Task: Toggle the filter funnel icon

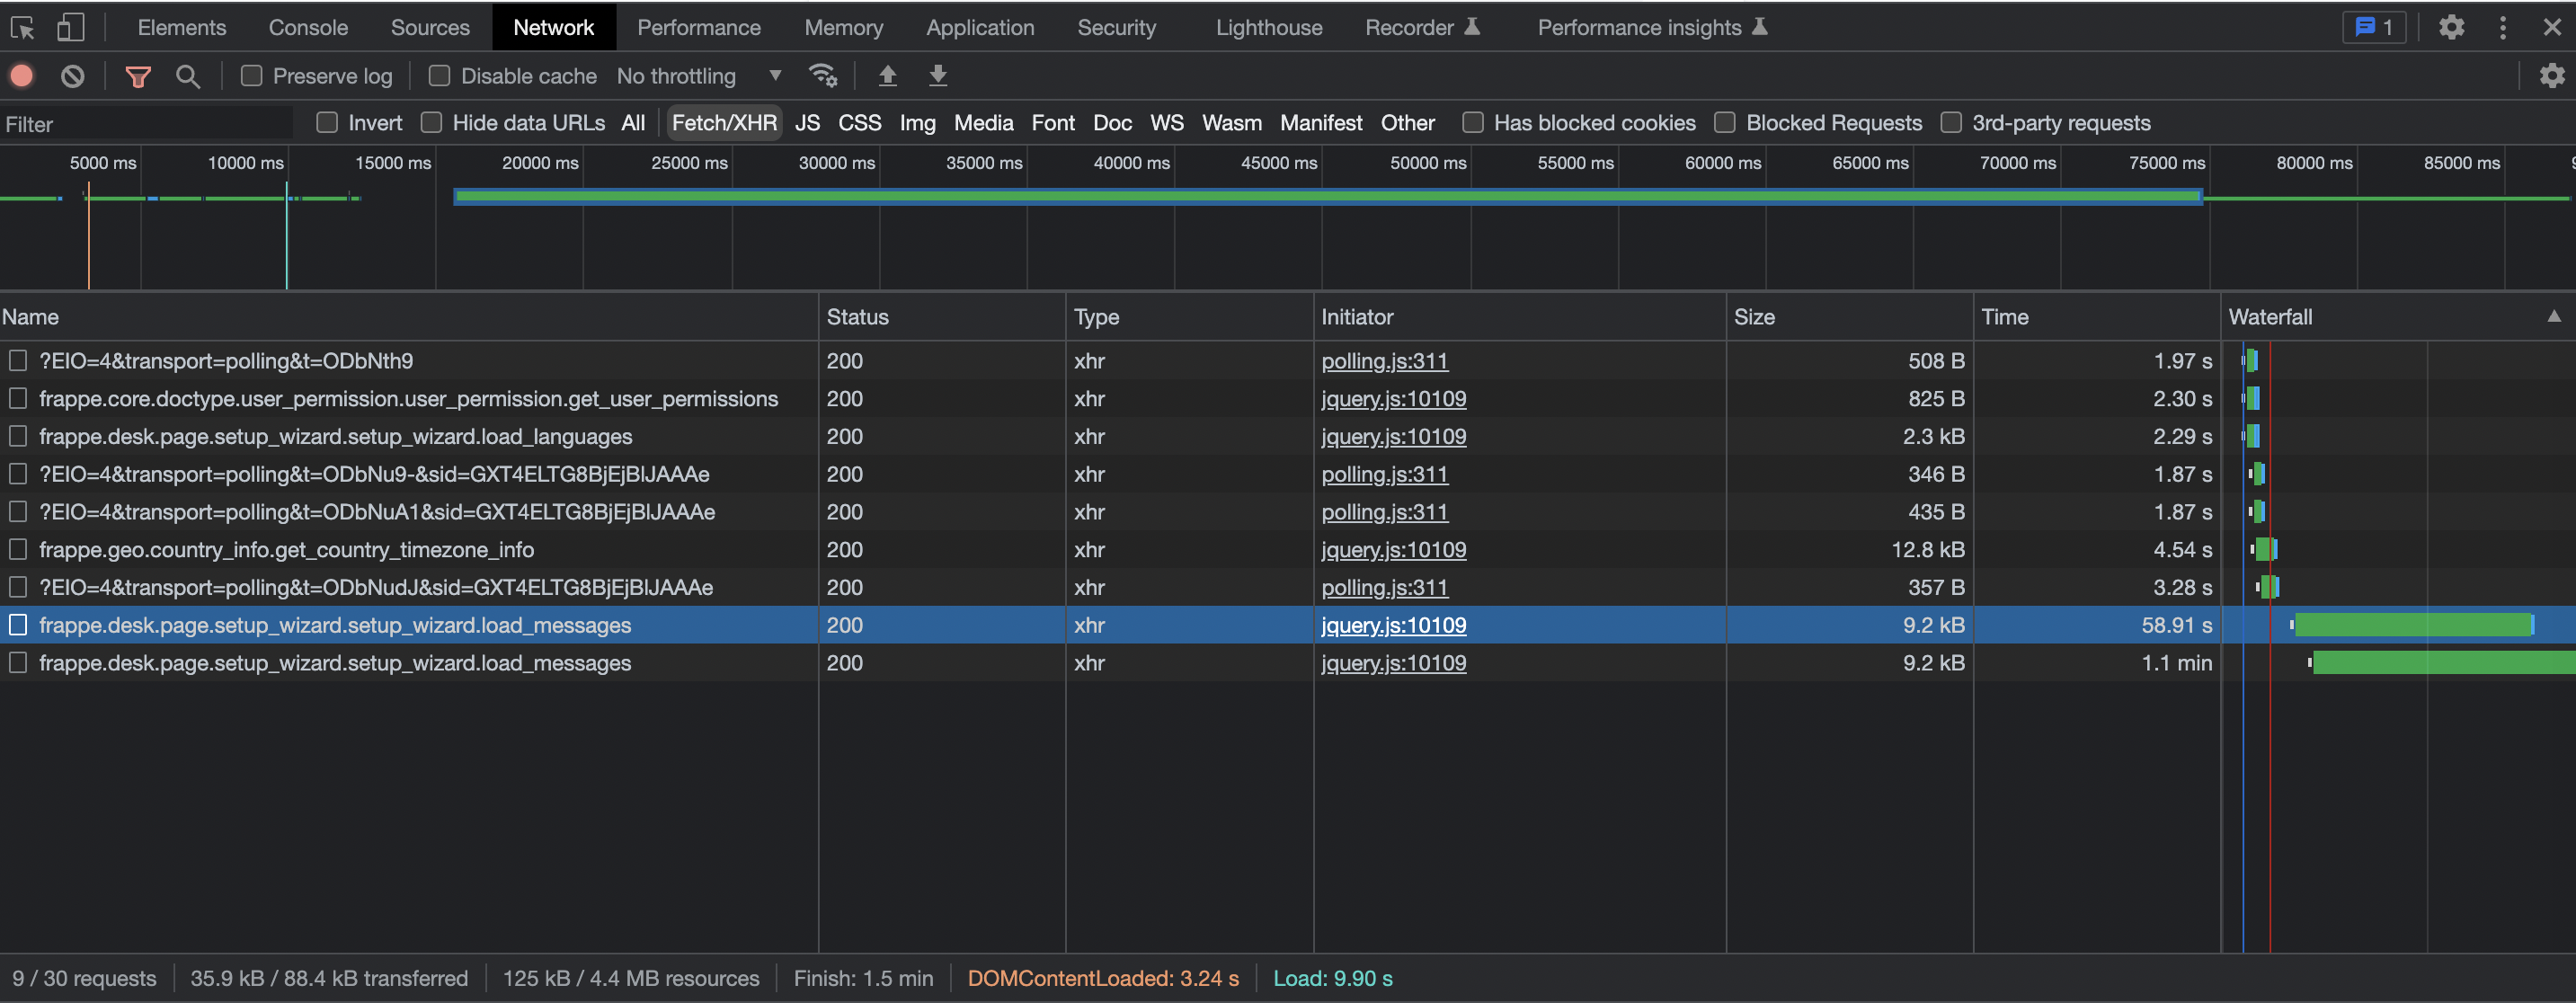Action: (x=138, y=76)
